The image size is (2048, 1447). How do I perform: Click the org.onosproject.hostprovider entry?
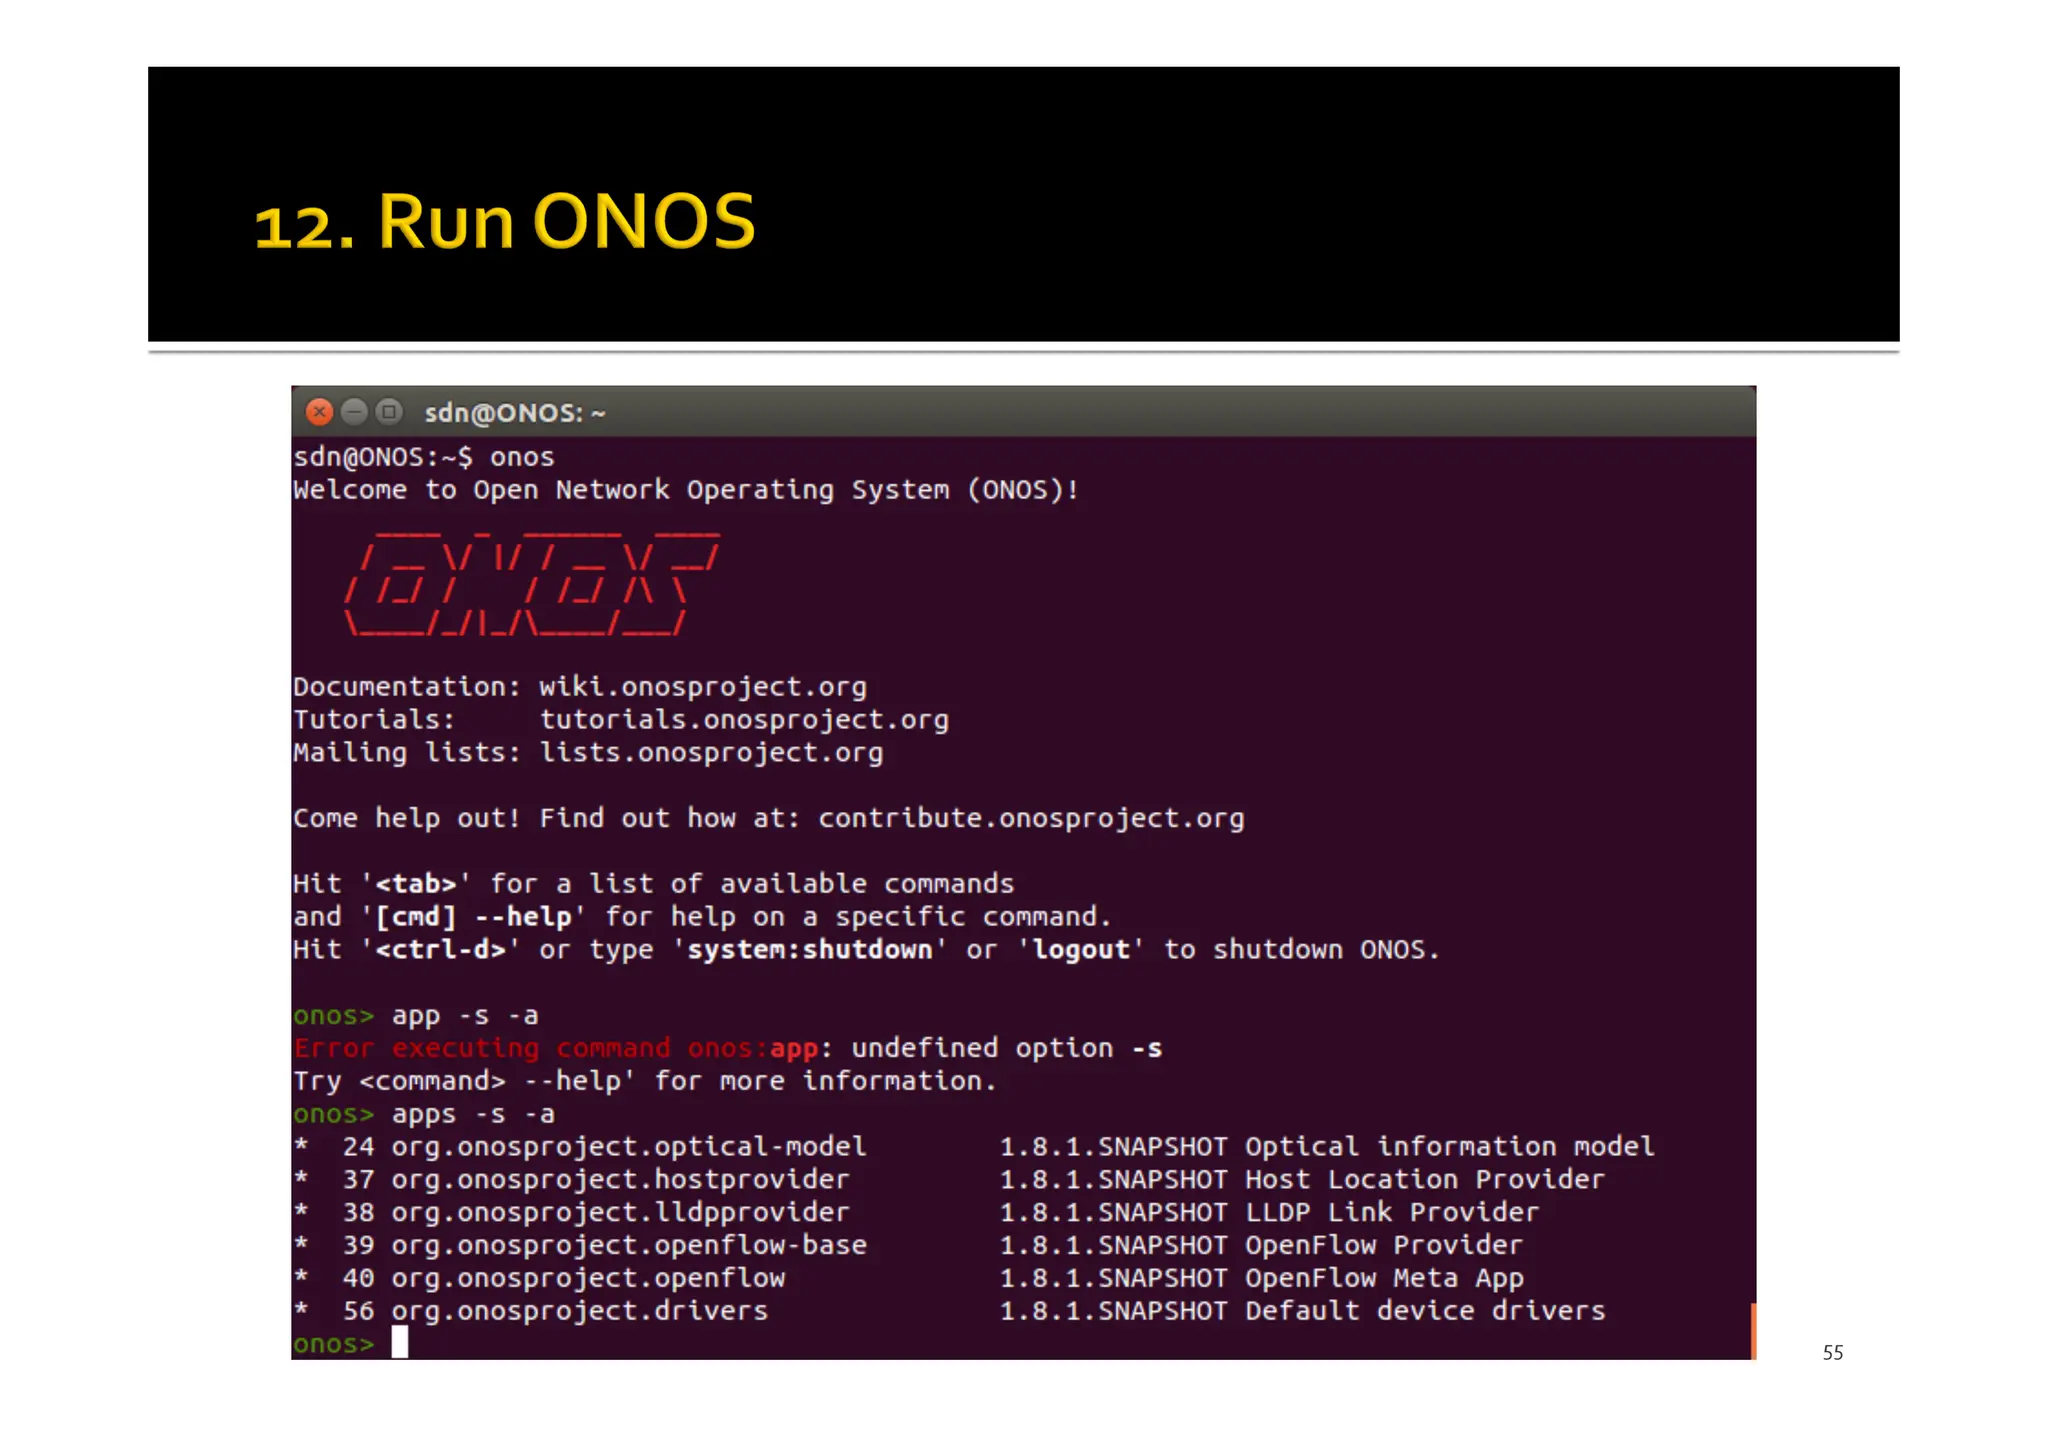tap(620, 1180)
